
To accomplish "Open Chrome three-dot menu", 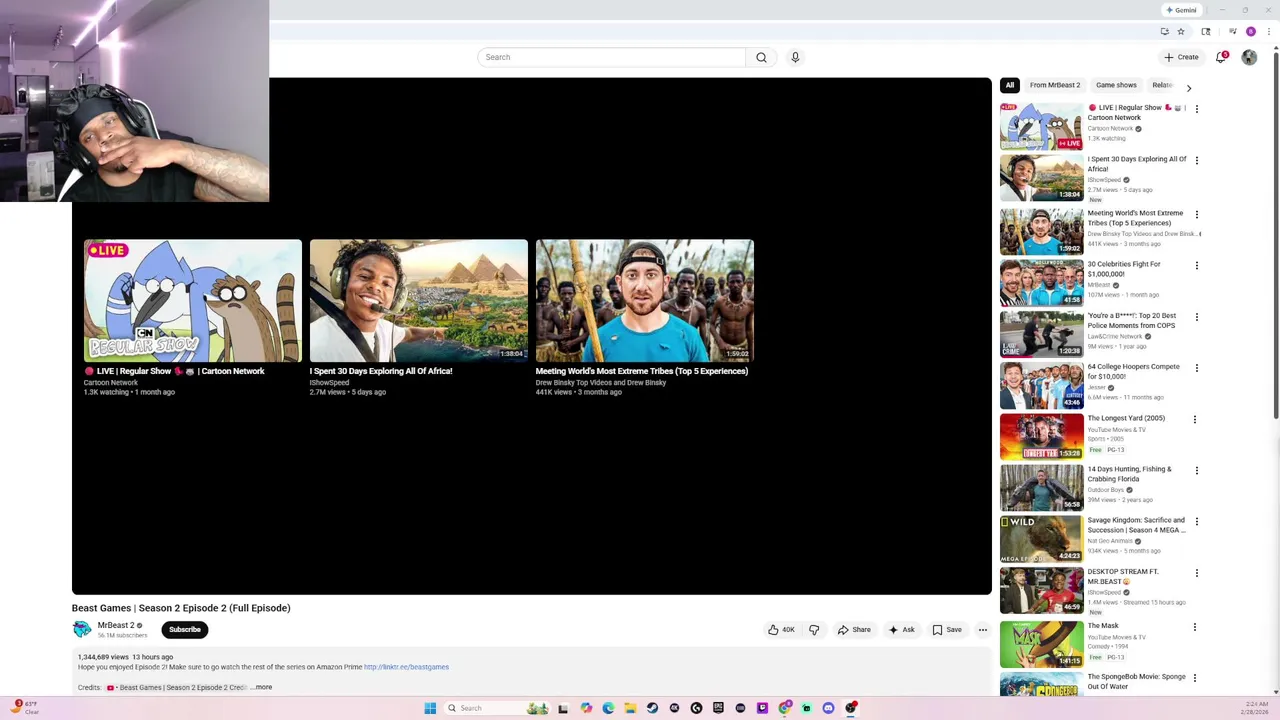I will point(1269,31).
